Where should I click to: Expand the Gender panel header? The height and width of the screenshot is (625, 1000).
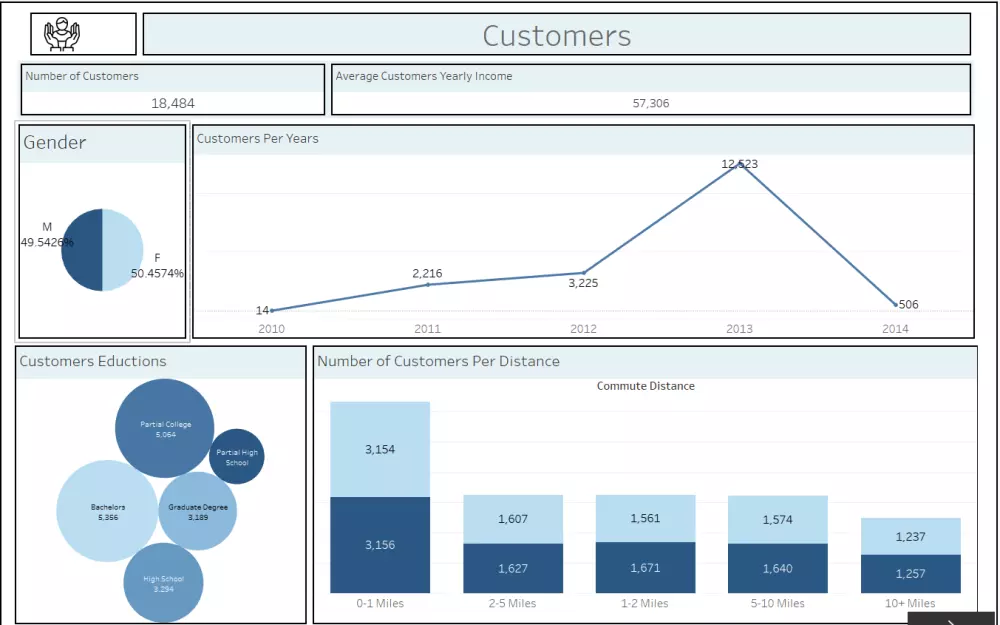click(57, 143)
